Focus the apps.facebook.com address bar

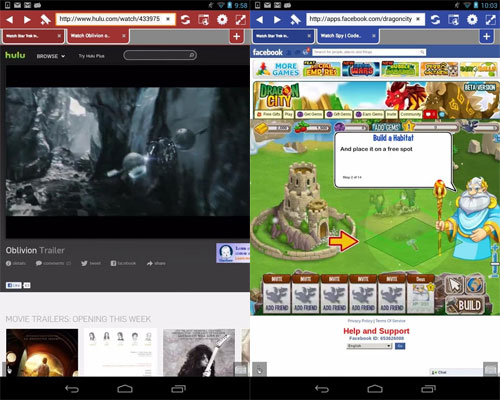tap(365, 19)
